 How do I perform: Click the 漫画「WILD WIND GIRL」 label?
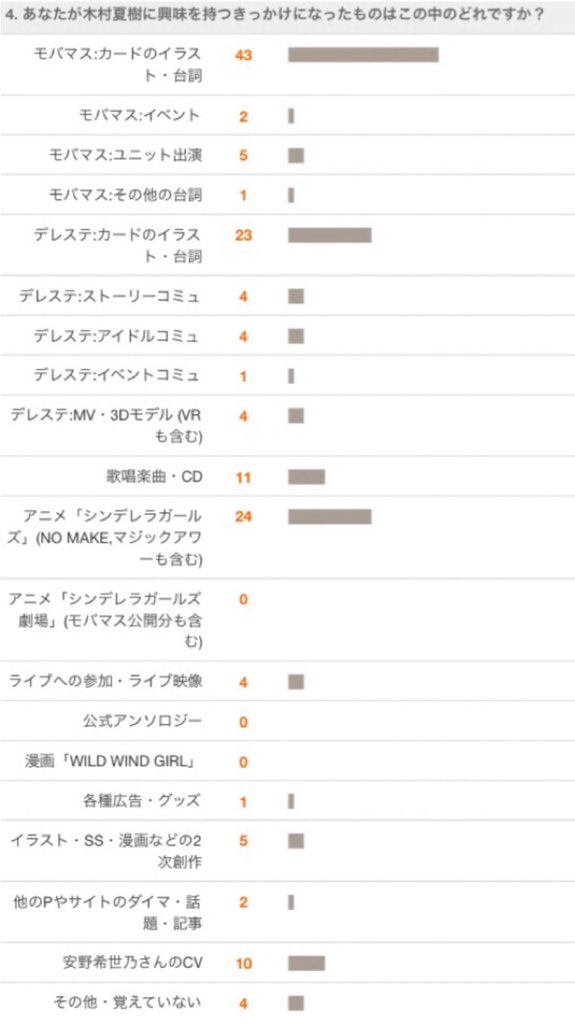pos(111,761)
